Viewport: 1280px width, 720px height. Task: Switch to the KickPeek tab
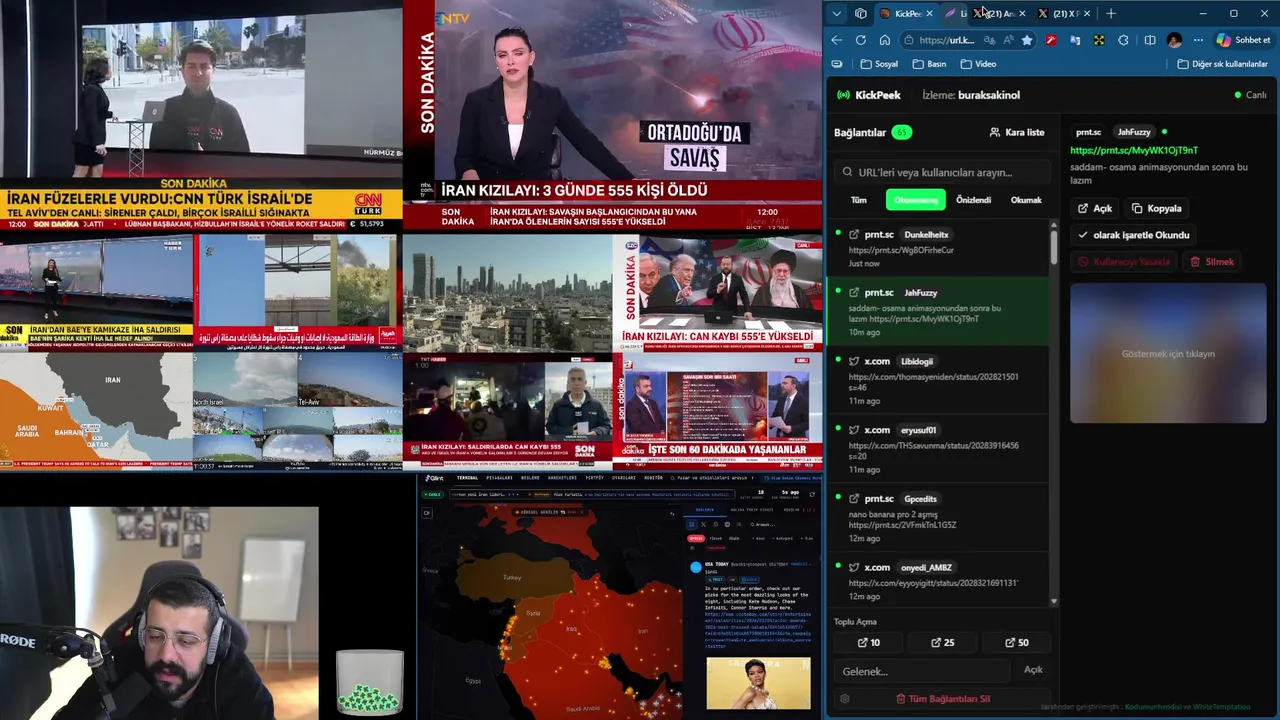tap(906, 13)
